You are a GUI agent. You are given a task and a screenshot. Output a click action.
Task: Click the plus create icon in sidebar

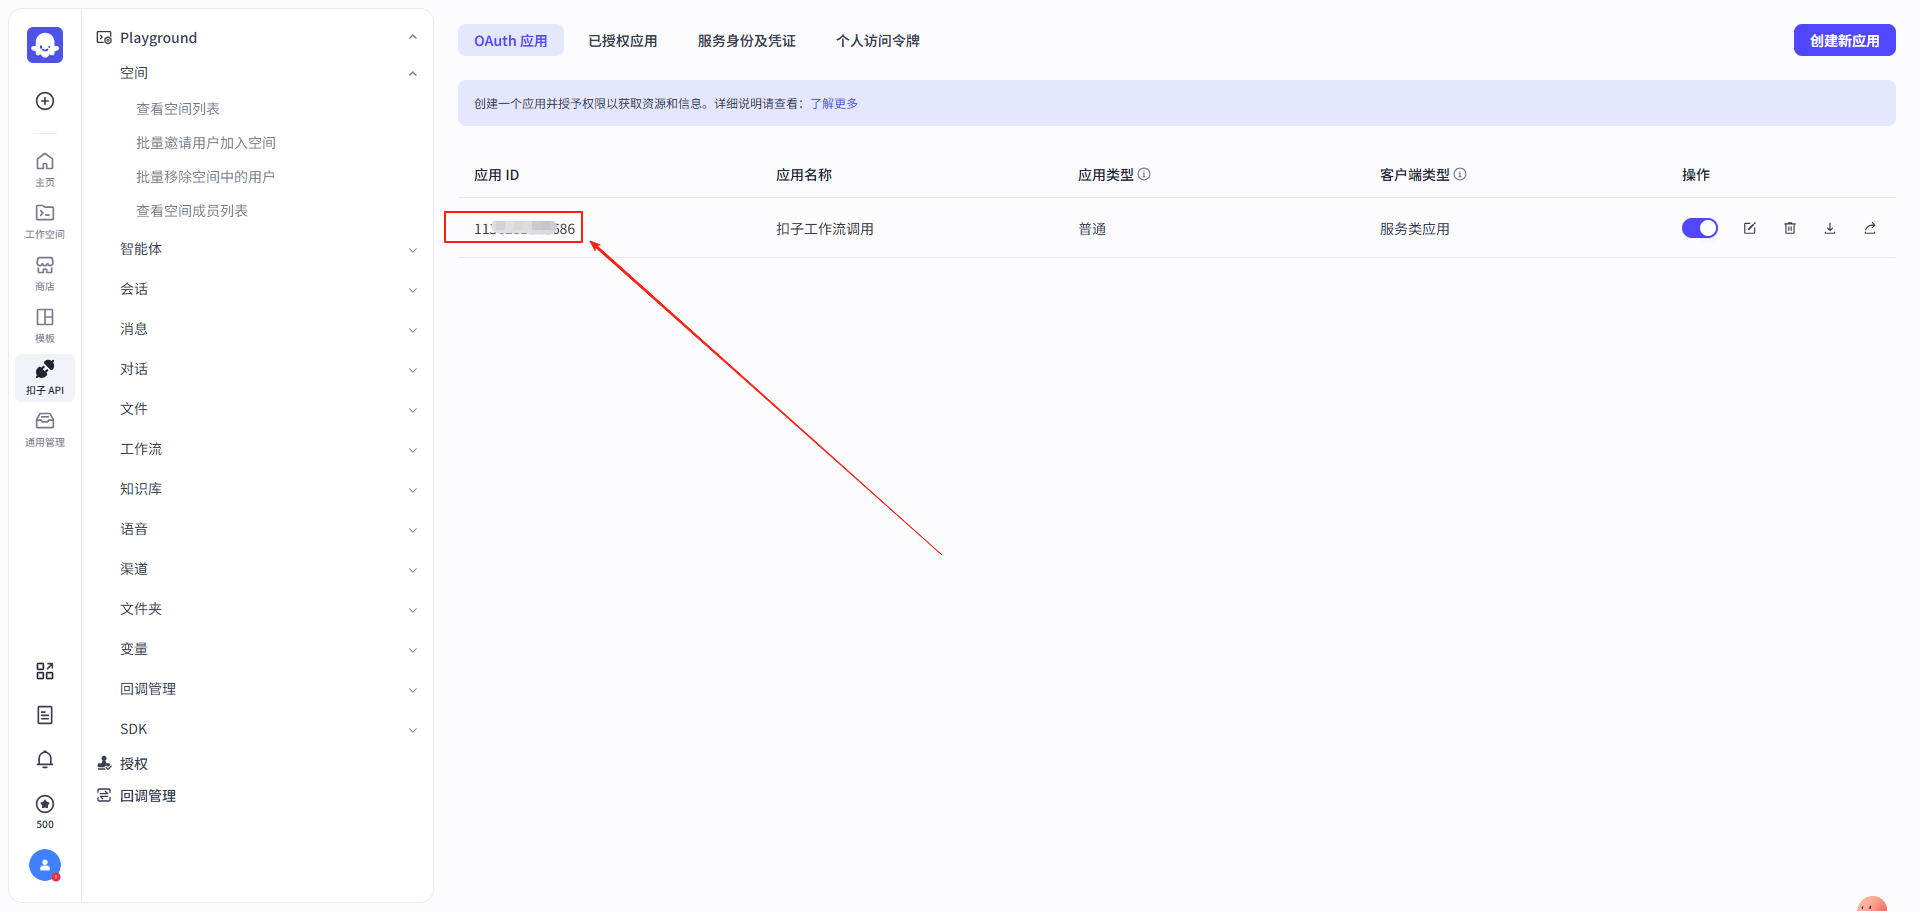point(45,101)
